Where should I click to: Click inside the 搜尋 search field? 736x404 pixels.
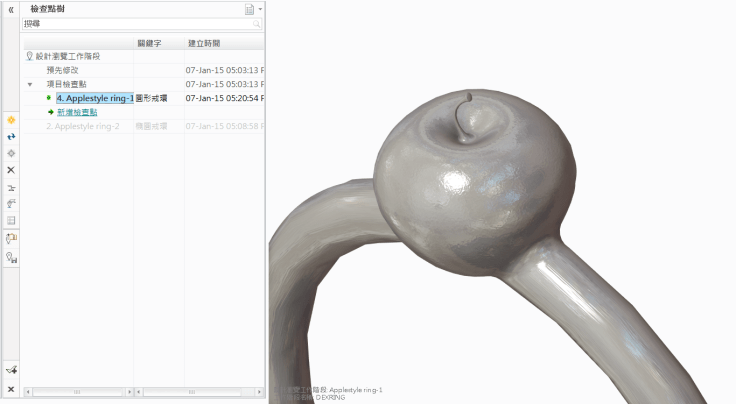pos(135,23)
